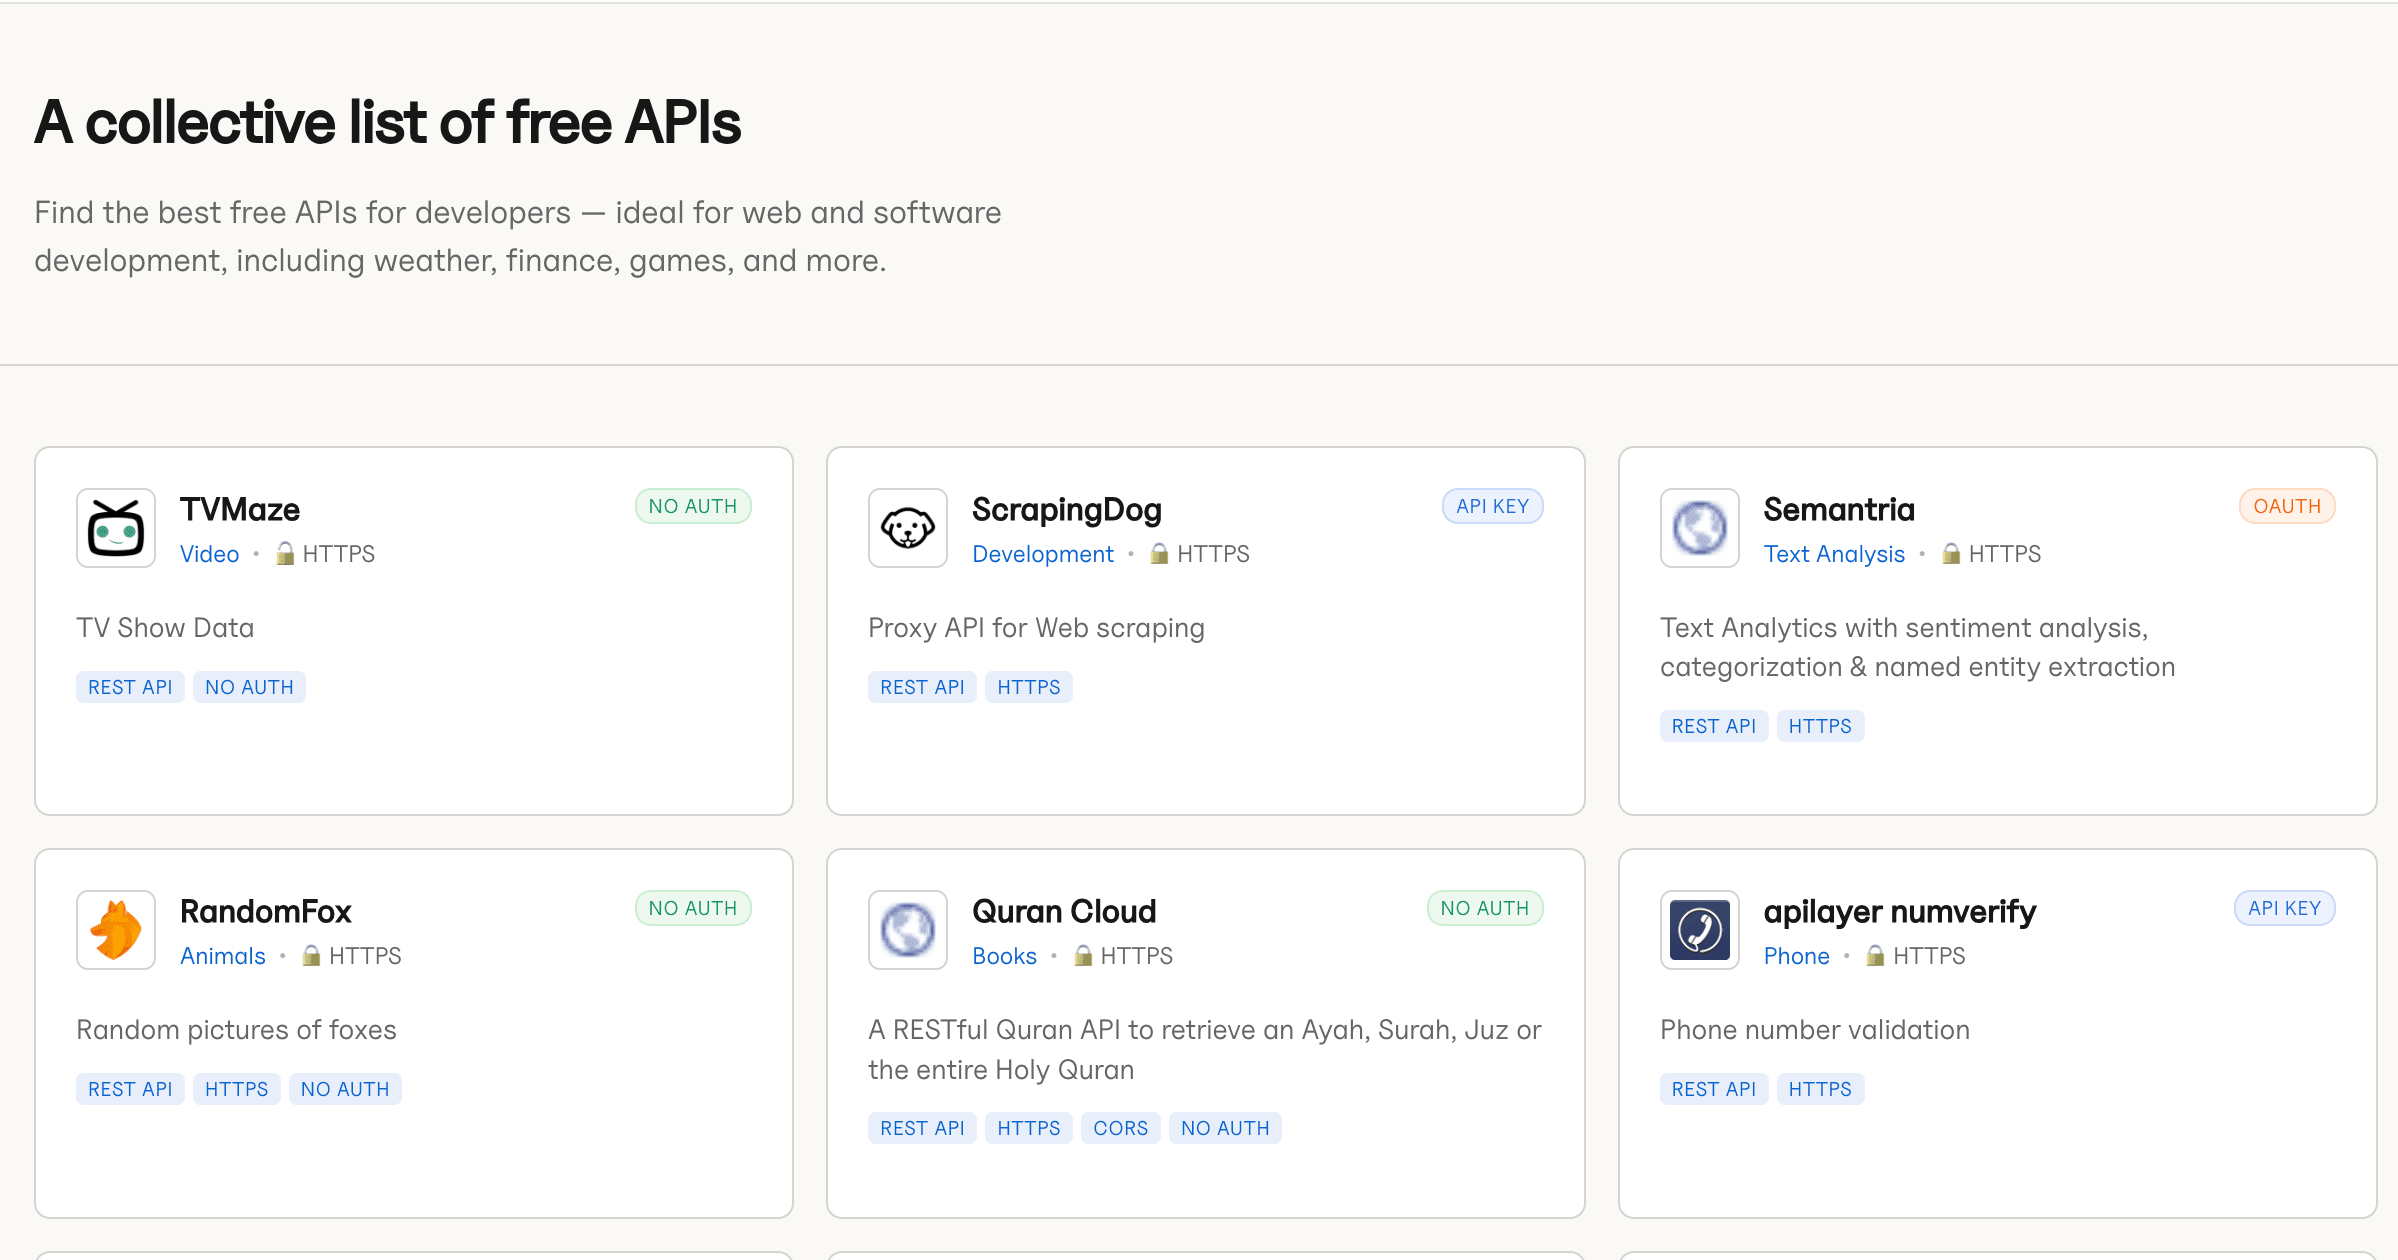The width and height of the screenshot is (2398, 1260).
Task: Click the Semantria globe logo
Action: point(1700,528)
